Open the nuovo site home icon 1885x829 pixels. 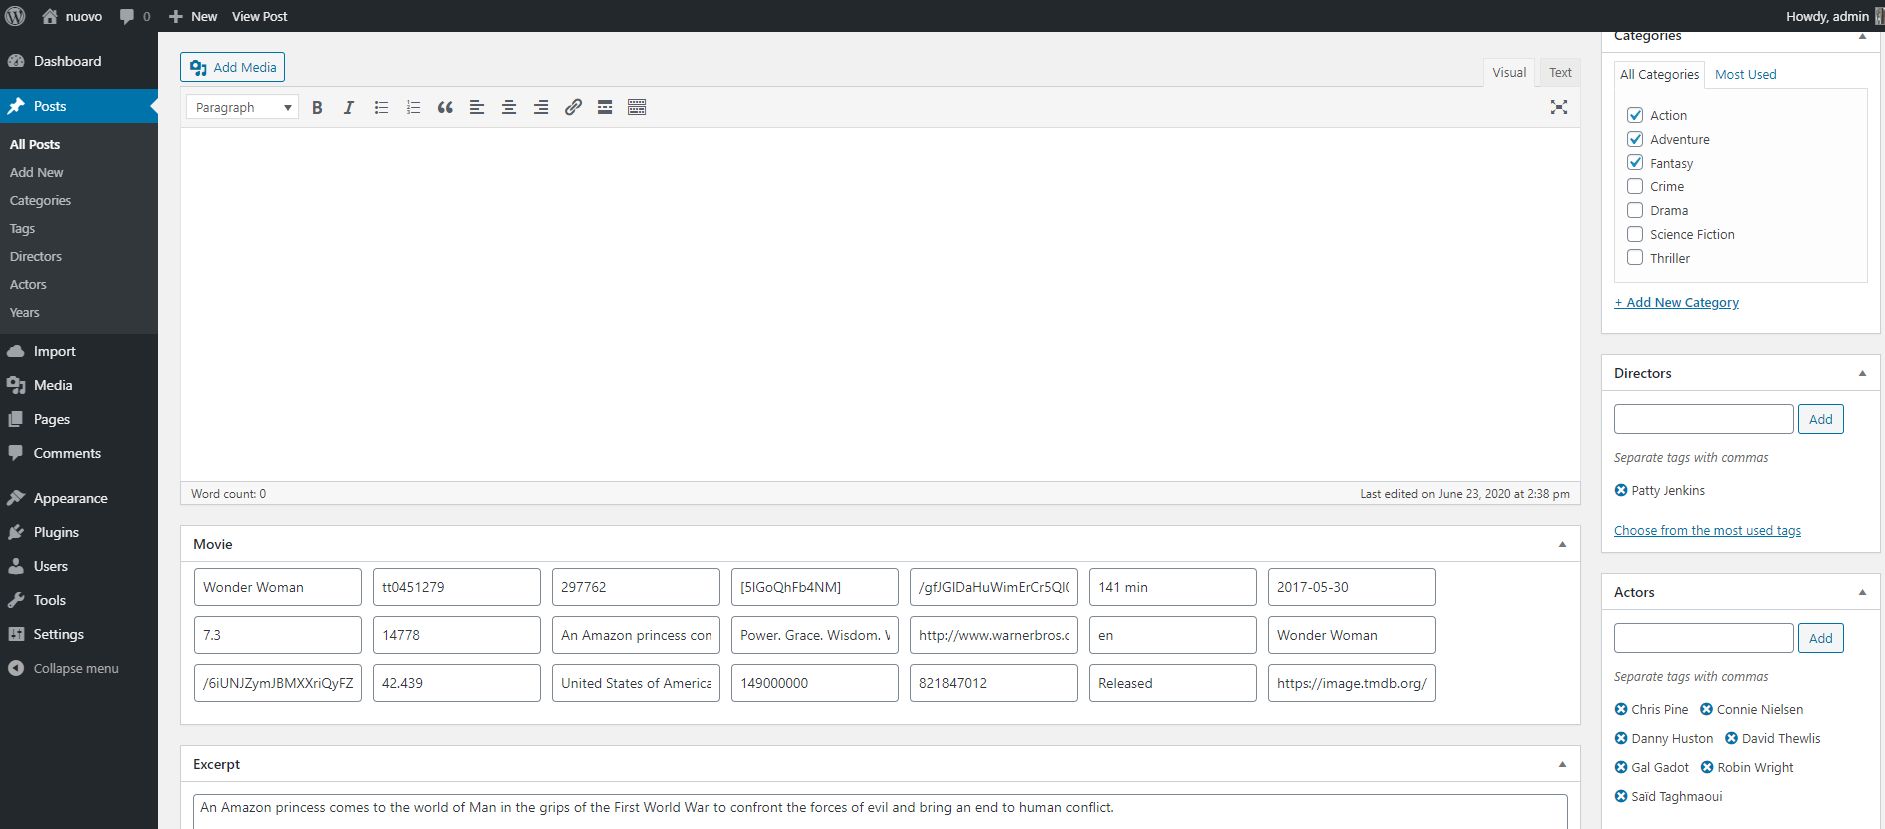click(x=50, y=16)
